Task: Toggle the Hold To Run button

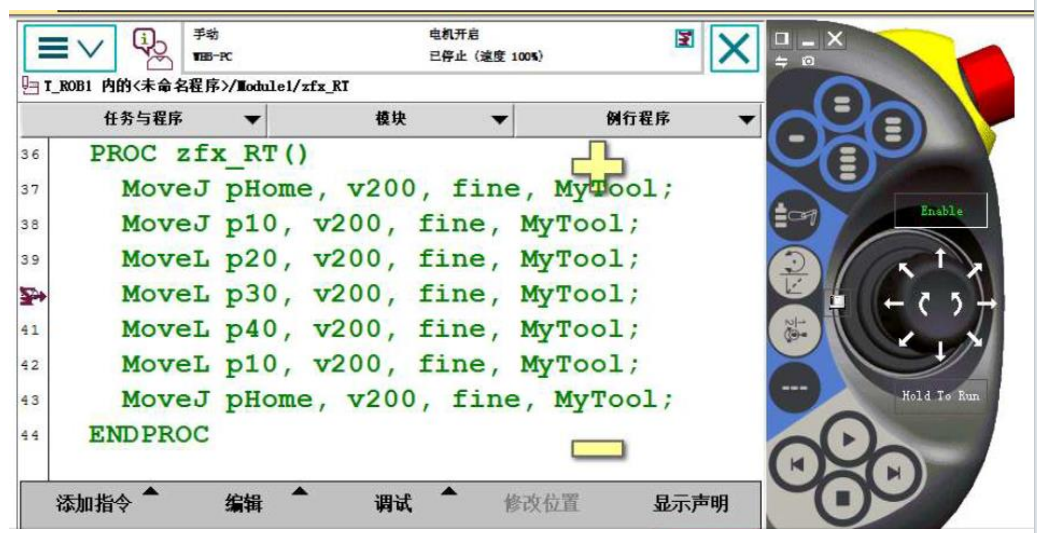Action: [x=940, y=396]
